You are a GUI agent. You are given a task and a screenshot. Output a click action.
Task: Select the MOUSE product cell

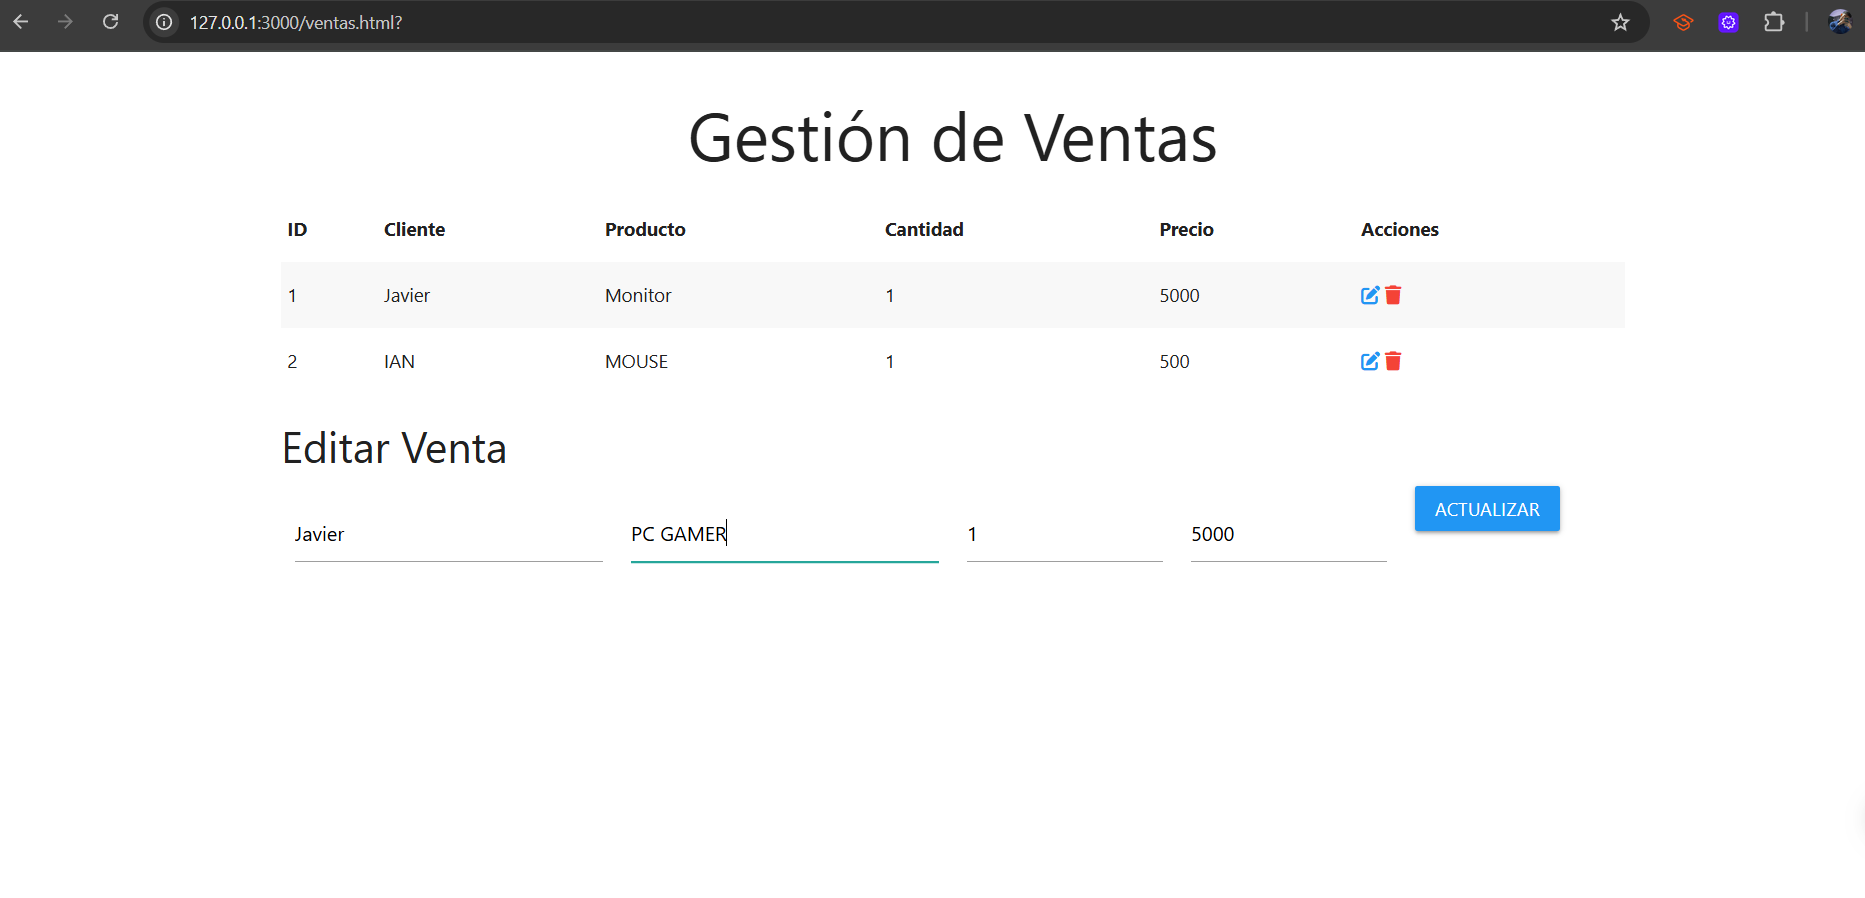636,362
